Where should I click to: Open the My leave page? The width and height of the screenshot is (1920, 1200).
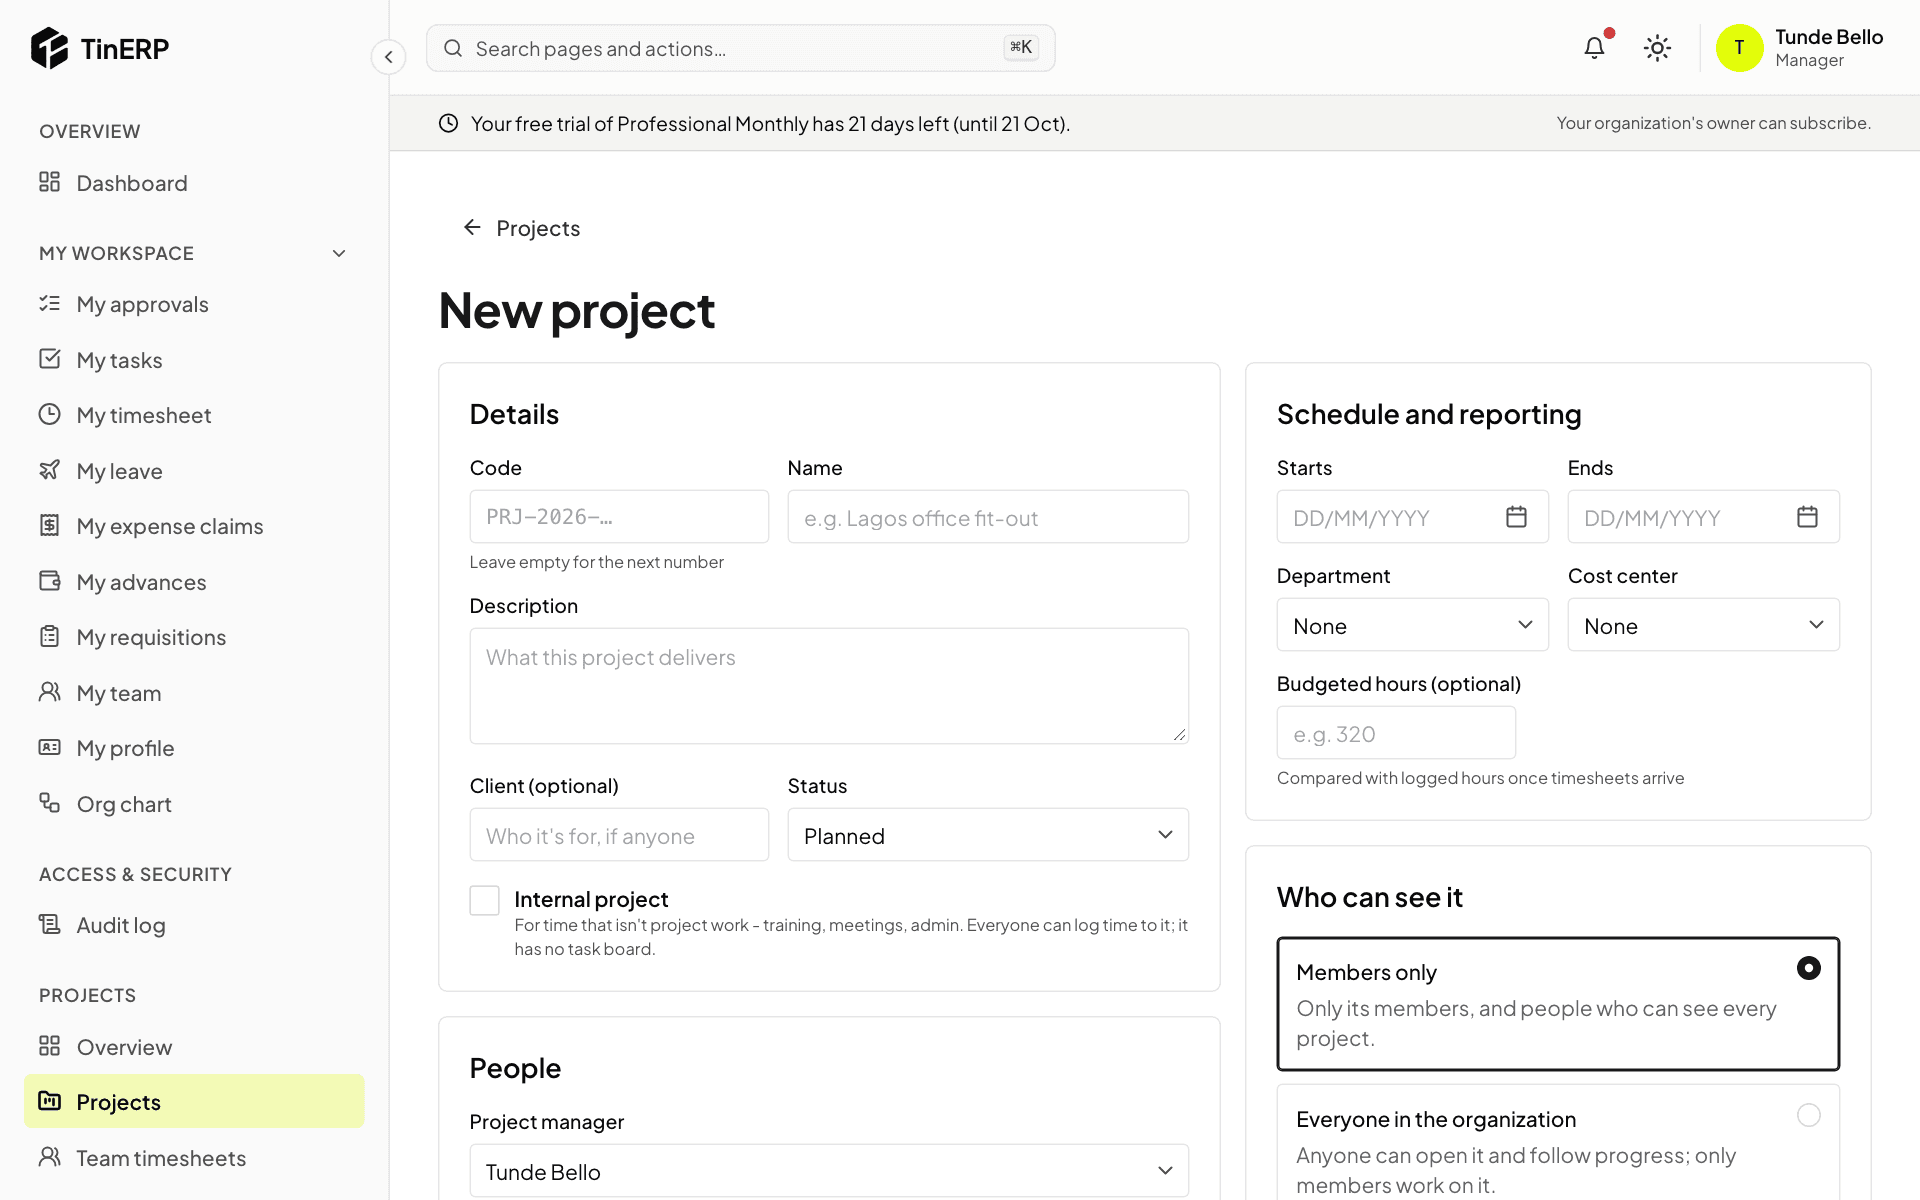[x=194, y=471]
